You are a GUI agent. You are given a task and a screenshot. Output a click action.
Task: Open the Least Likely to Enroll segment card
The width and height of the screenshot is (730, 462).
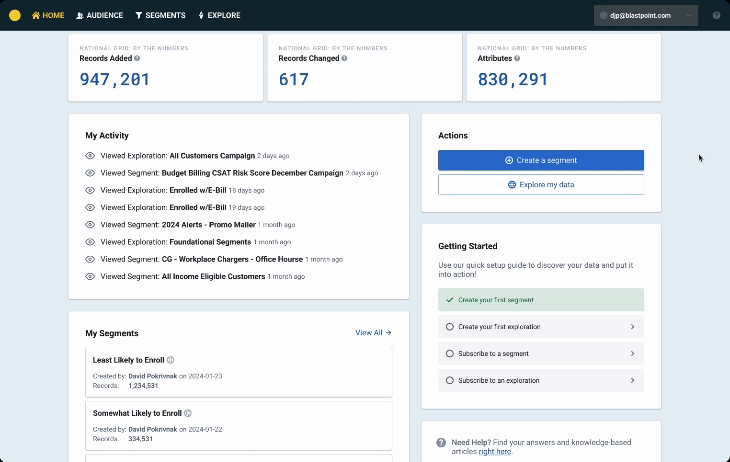click(239, 373)
